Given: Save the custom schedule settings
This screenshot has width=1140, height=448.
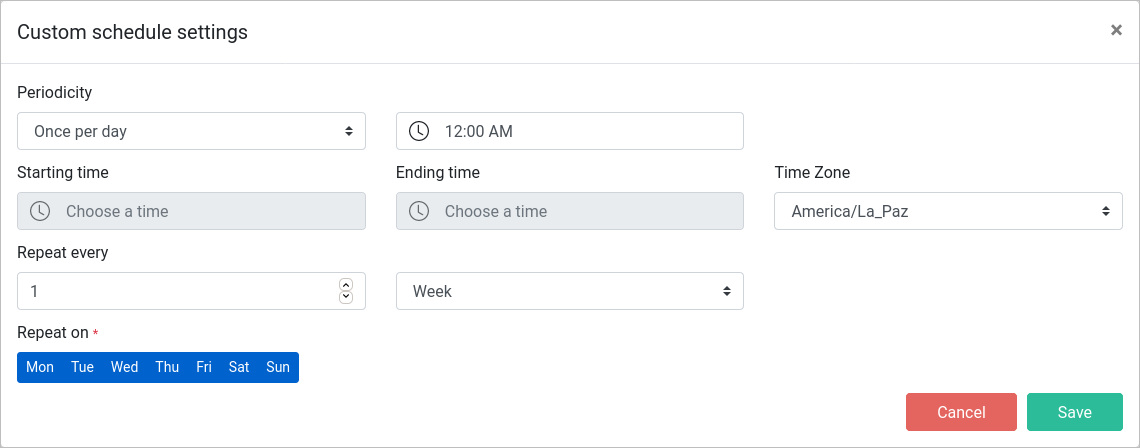Looking at the screenshot, I should click(1074, 412).
